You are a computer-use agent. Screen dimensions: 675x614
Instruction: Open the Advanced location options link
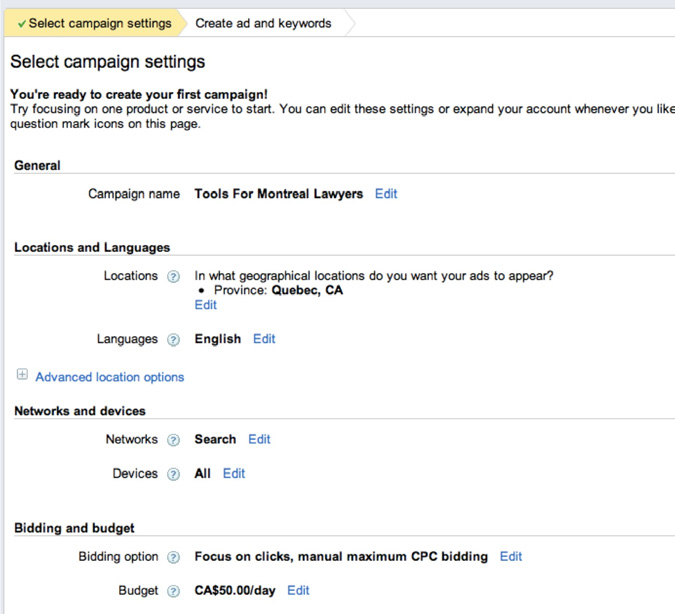[x=109, y=377]
